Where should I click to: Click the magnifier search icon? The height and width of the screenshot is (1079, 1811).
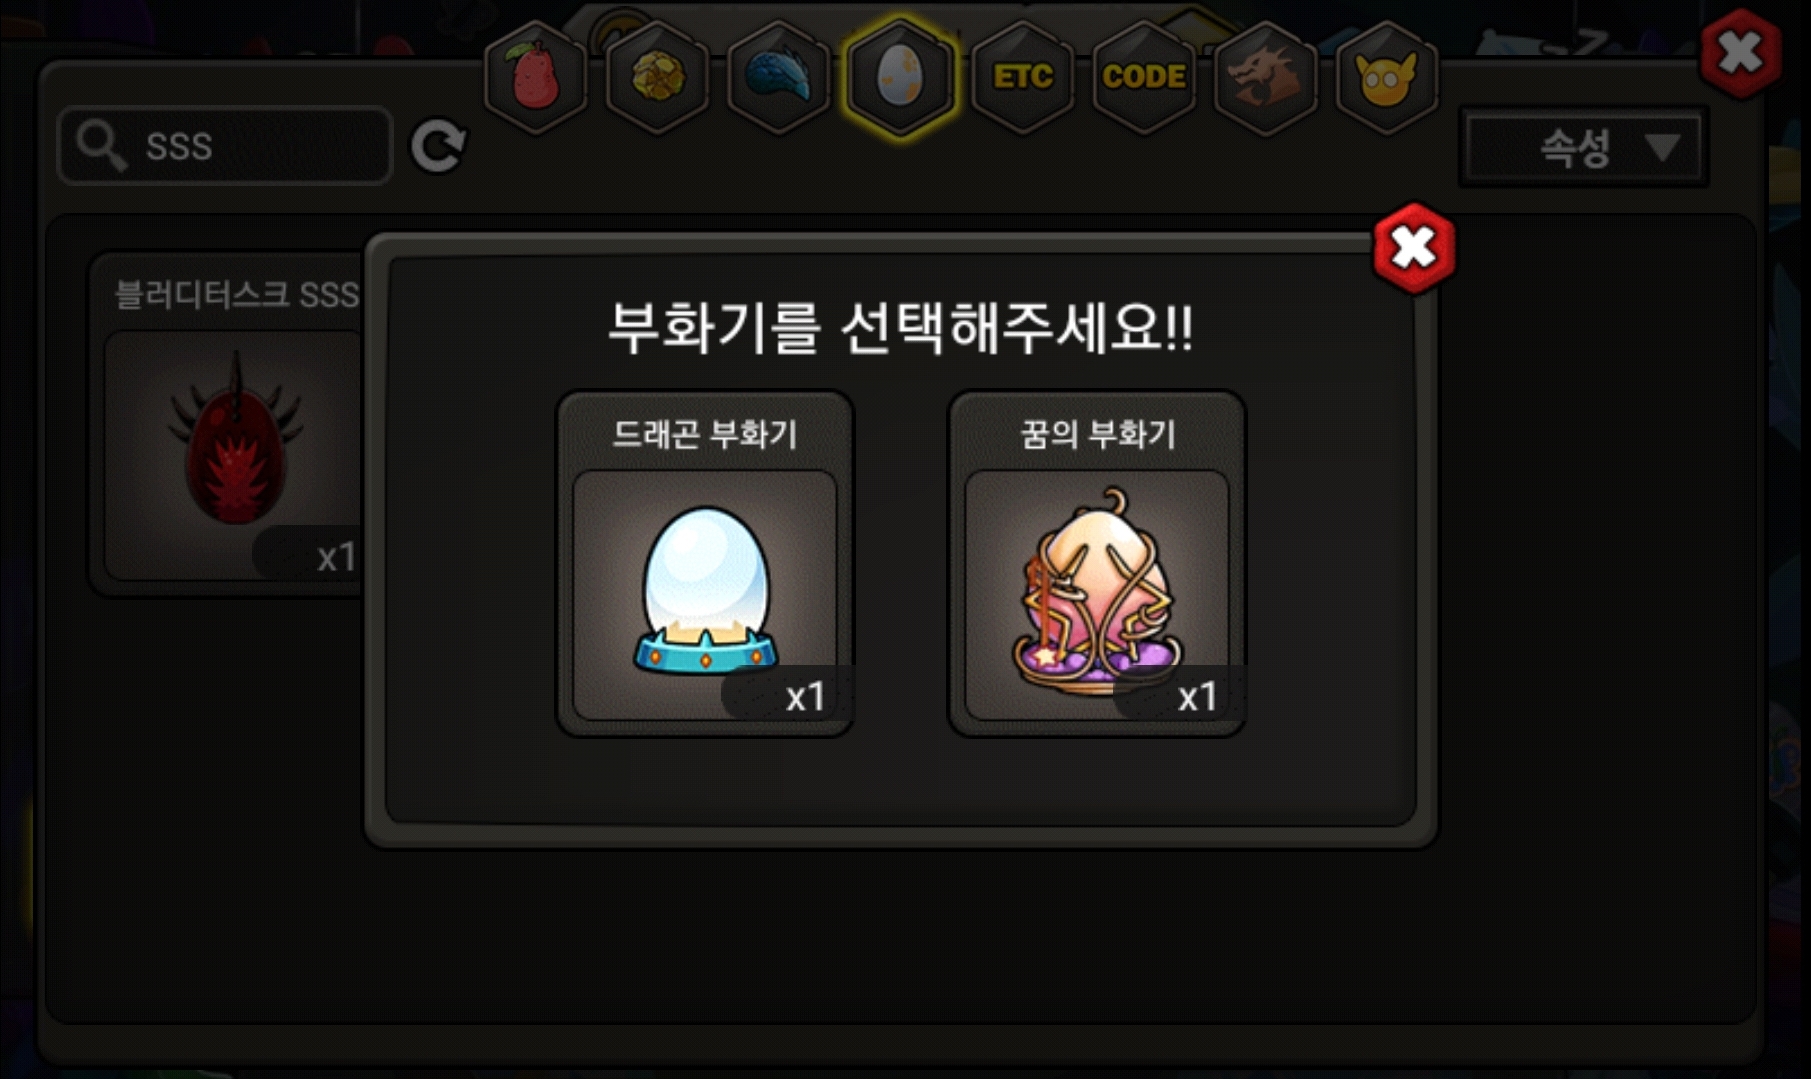(x=101, y=146)
